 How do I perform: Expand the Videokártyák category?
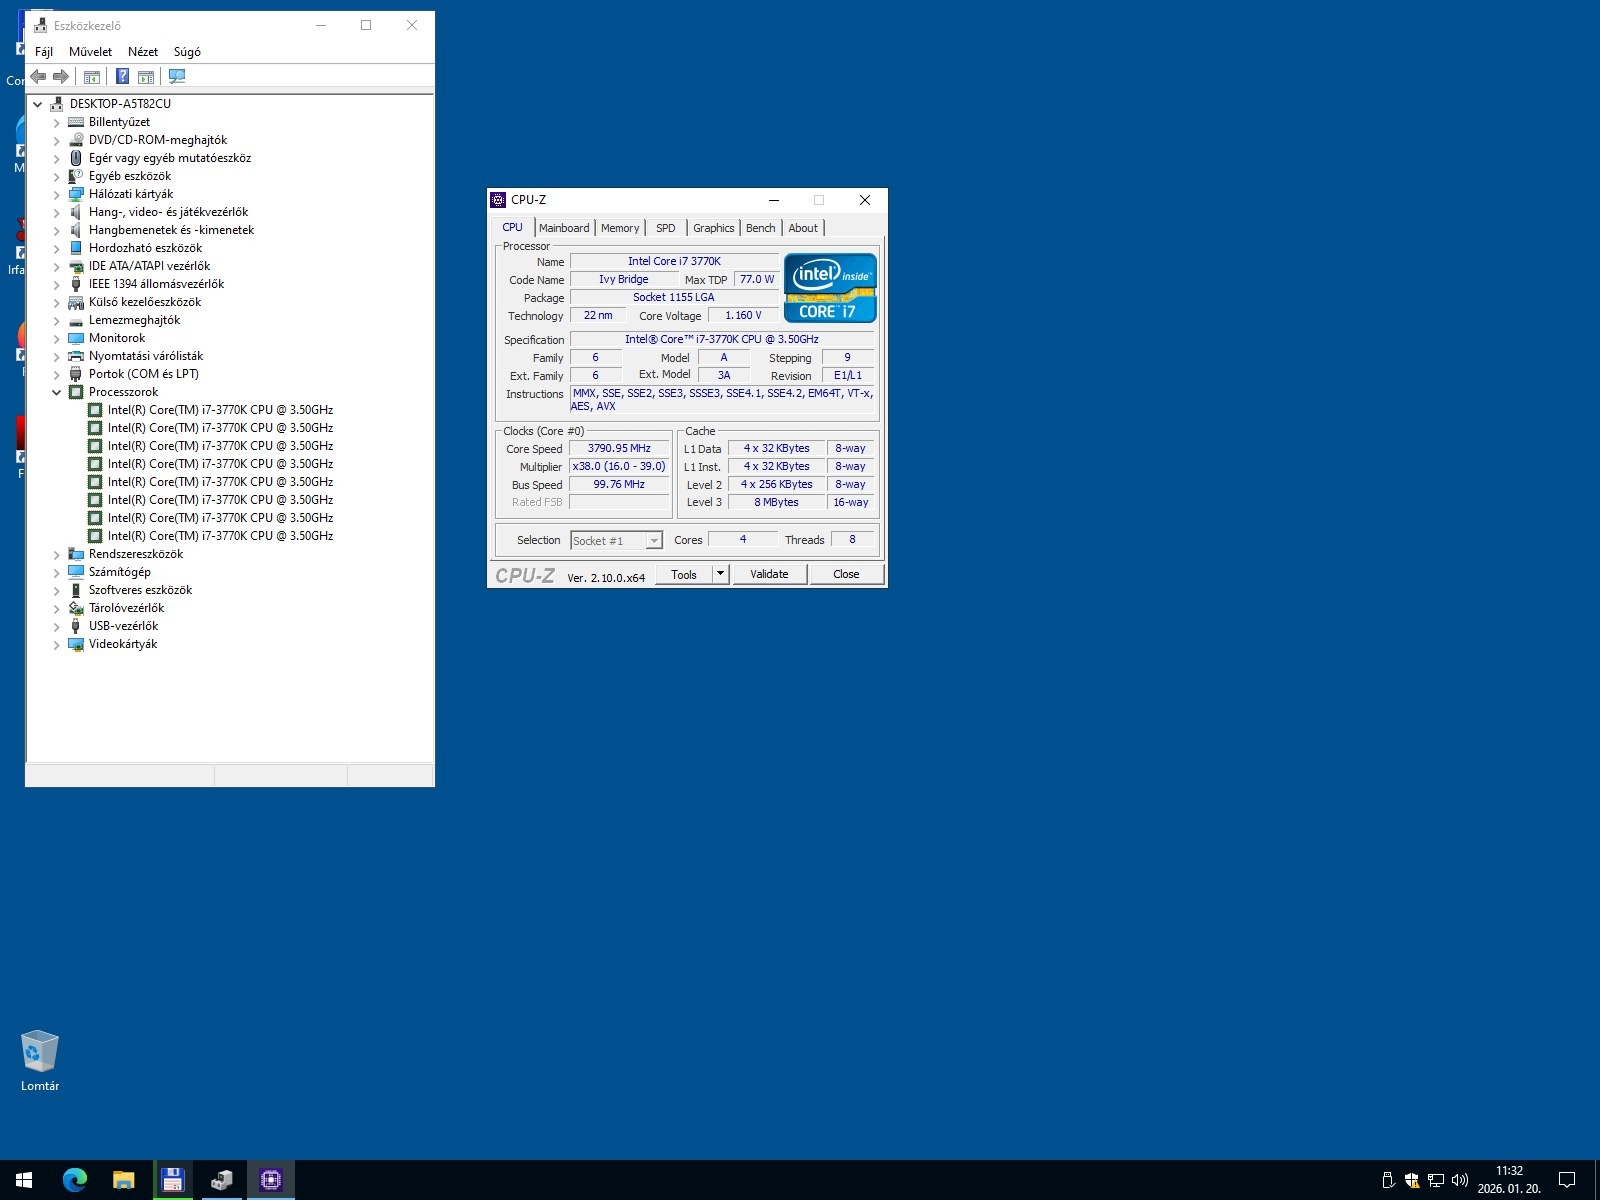click(56, 644)
